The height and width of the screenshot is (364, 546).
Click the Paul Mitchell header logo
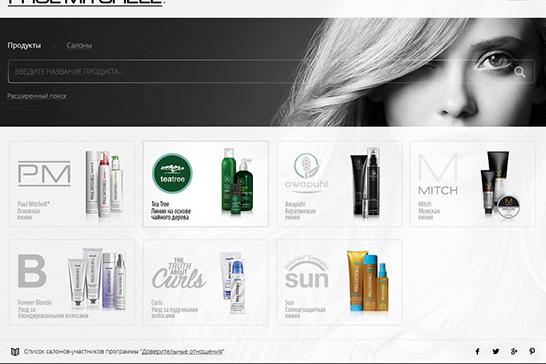85,3
